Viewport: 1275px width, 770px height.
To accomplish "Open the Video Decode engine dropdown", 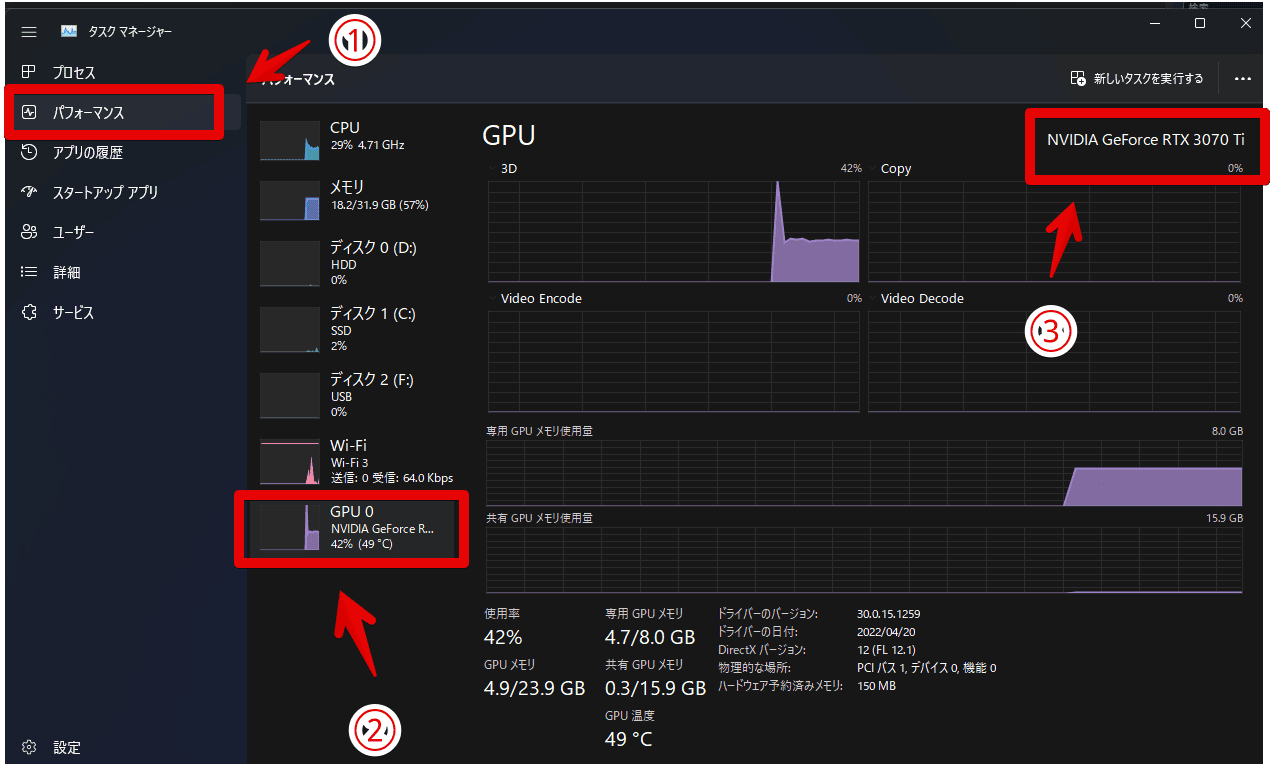I will pyautogui.click(x=915, y=298).
